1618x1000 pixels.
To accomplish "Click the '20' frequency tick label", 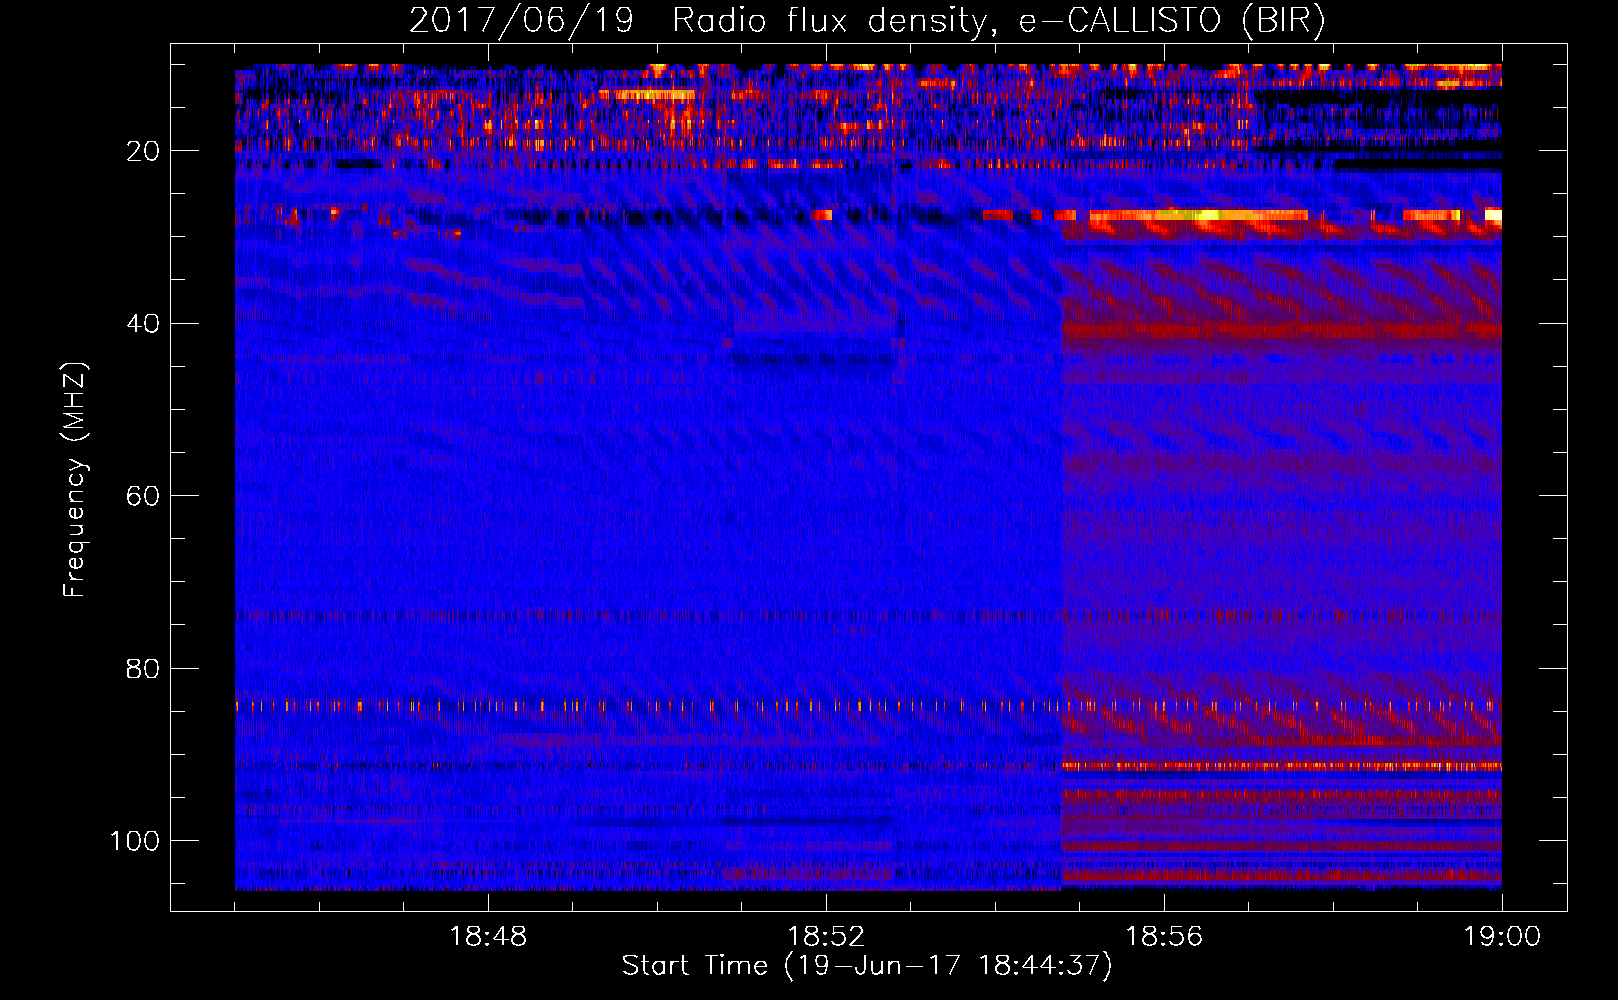I will pyautogui.click(x=144, y=151).
